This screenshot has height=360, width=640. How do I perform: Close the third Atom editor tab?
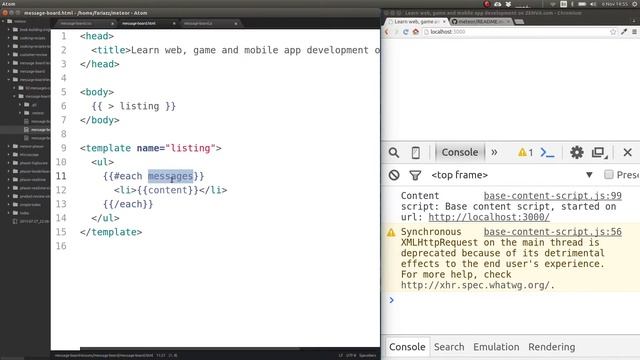click(x=236, y=24)
